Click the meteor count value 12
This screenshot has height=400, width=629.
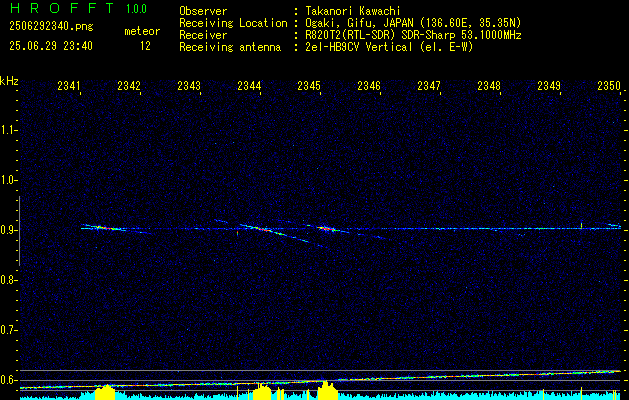click(145, 46)
